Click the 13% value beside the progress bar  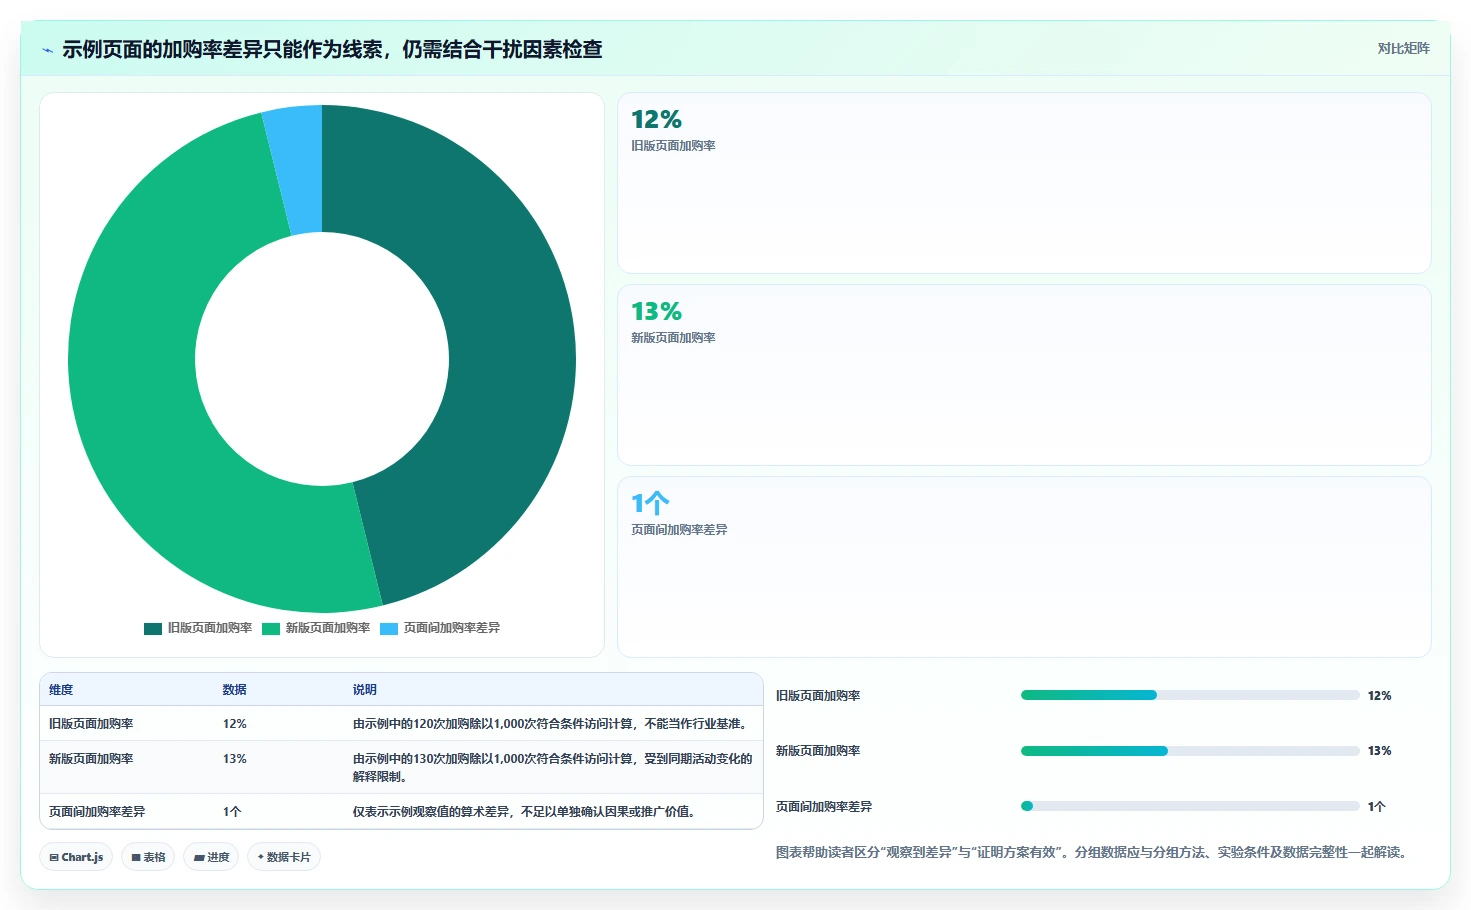(1380, 751)
